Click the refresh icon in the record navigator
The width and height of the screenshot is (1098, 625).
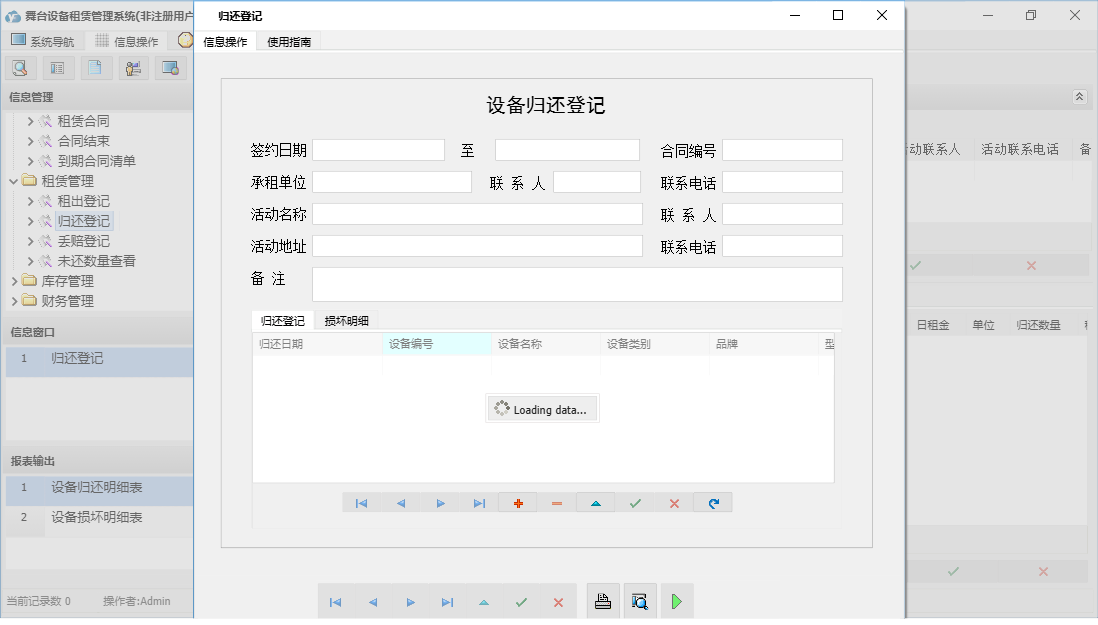coord(712,502)
